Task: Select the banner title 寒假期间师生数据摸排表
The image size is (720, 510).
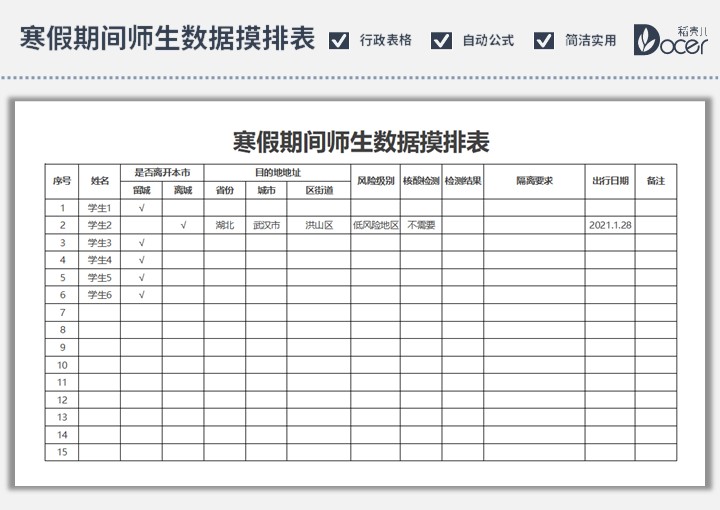Action: 168,38
